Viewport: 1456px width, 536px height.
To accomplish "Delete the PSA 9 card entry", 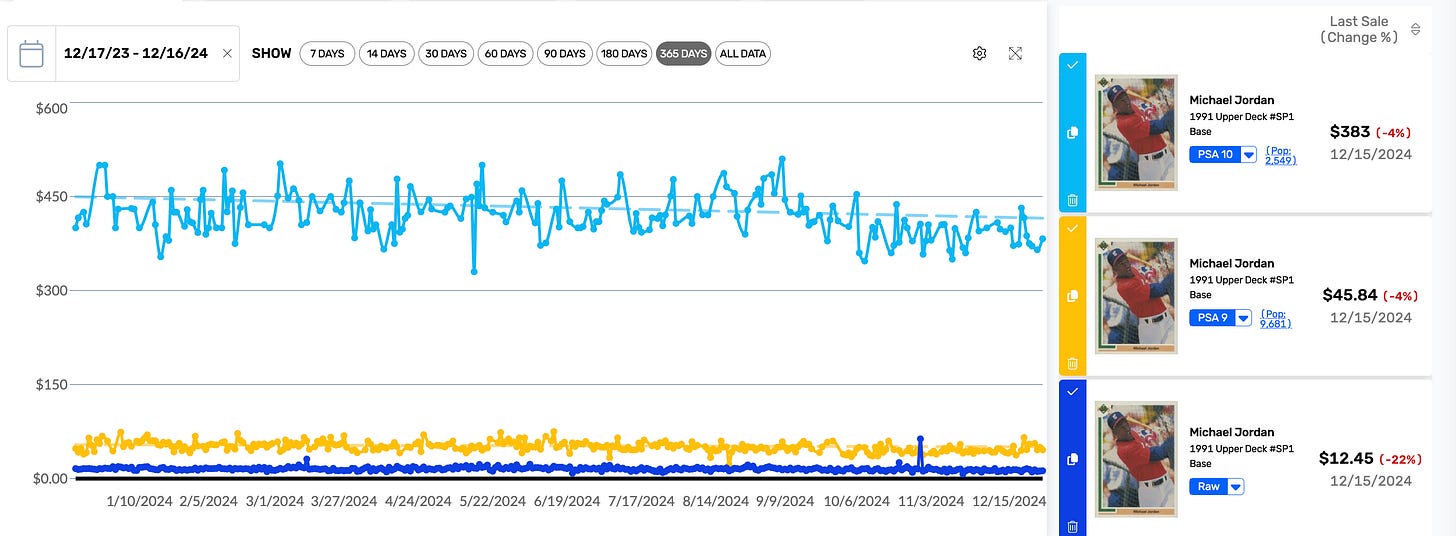I will (1072, 364).
